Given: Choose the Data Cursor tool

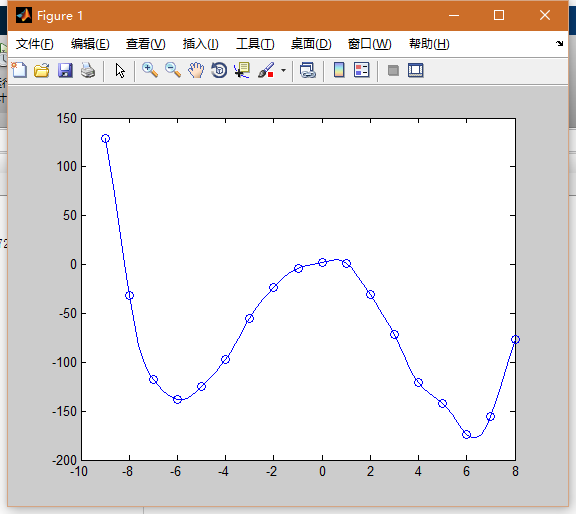Looking at the screenshot, I should pyautogui.click(x=242, y=70).
